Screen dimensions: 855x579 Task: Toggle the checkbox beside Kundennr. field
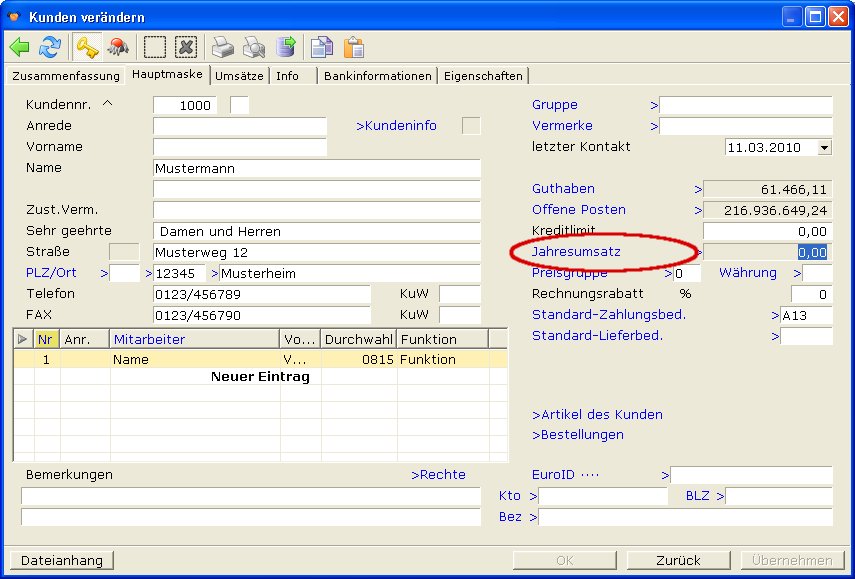239,105
